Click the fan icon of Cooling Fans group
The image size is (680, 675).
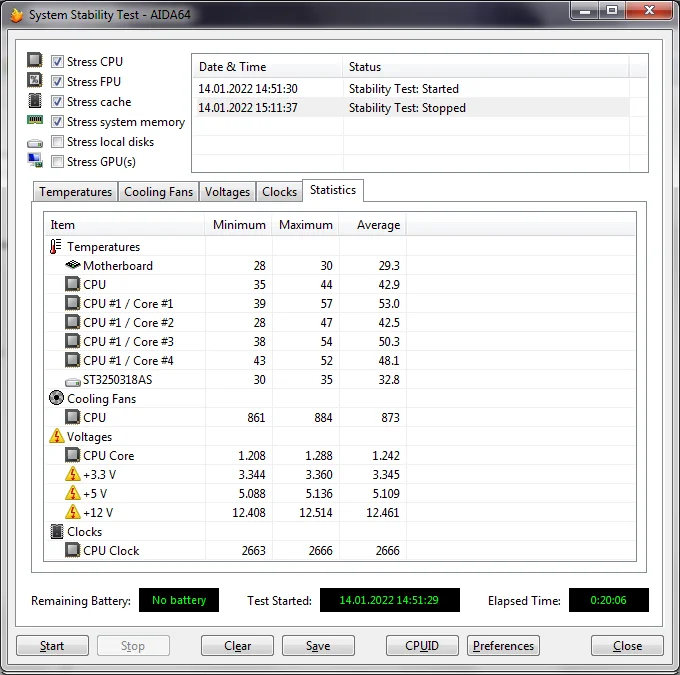coord(56,398)
